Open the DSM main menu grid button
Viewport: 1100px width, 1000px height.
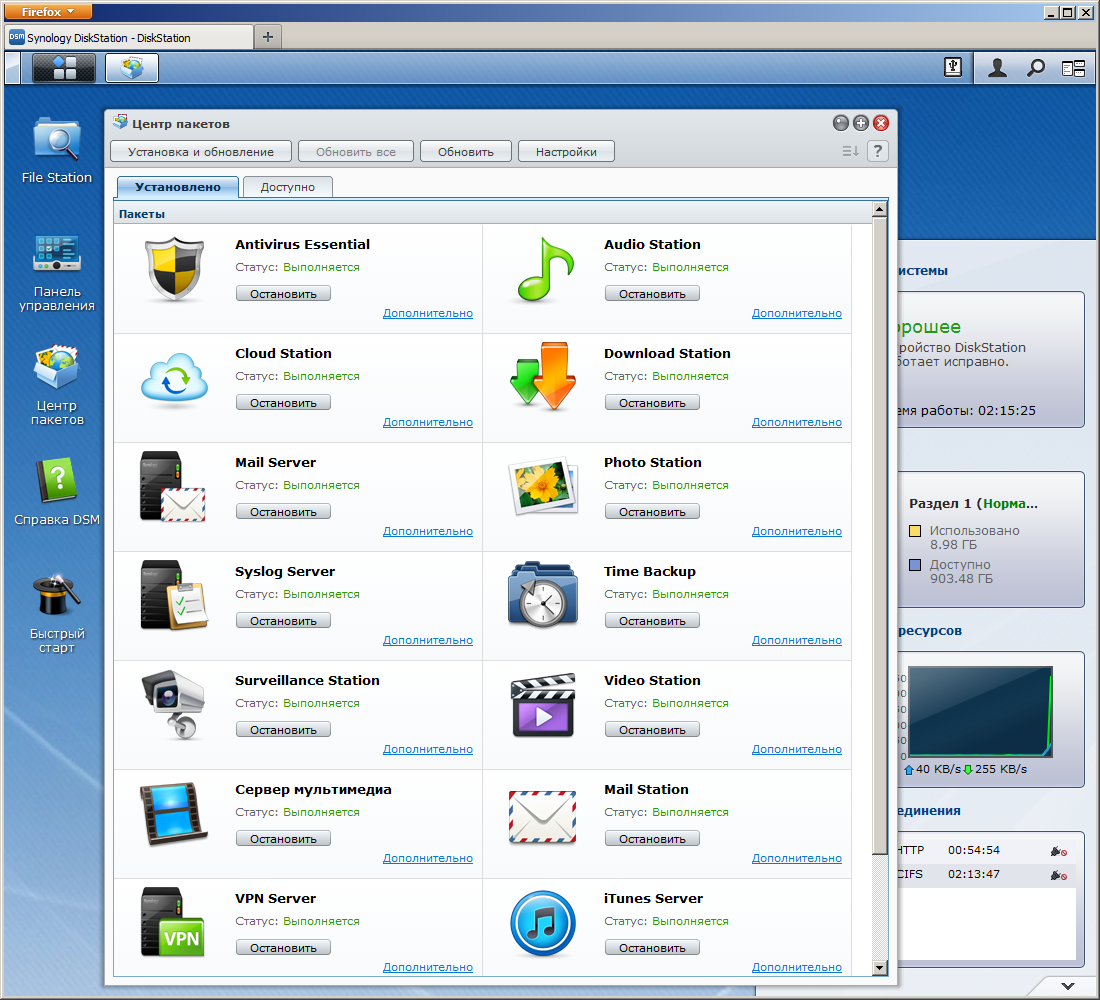(64, 68)
